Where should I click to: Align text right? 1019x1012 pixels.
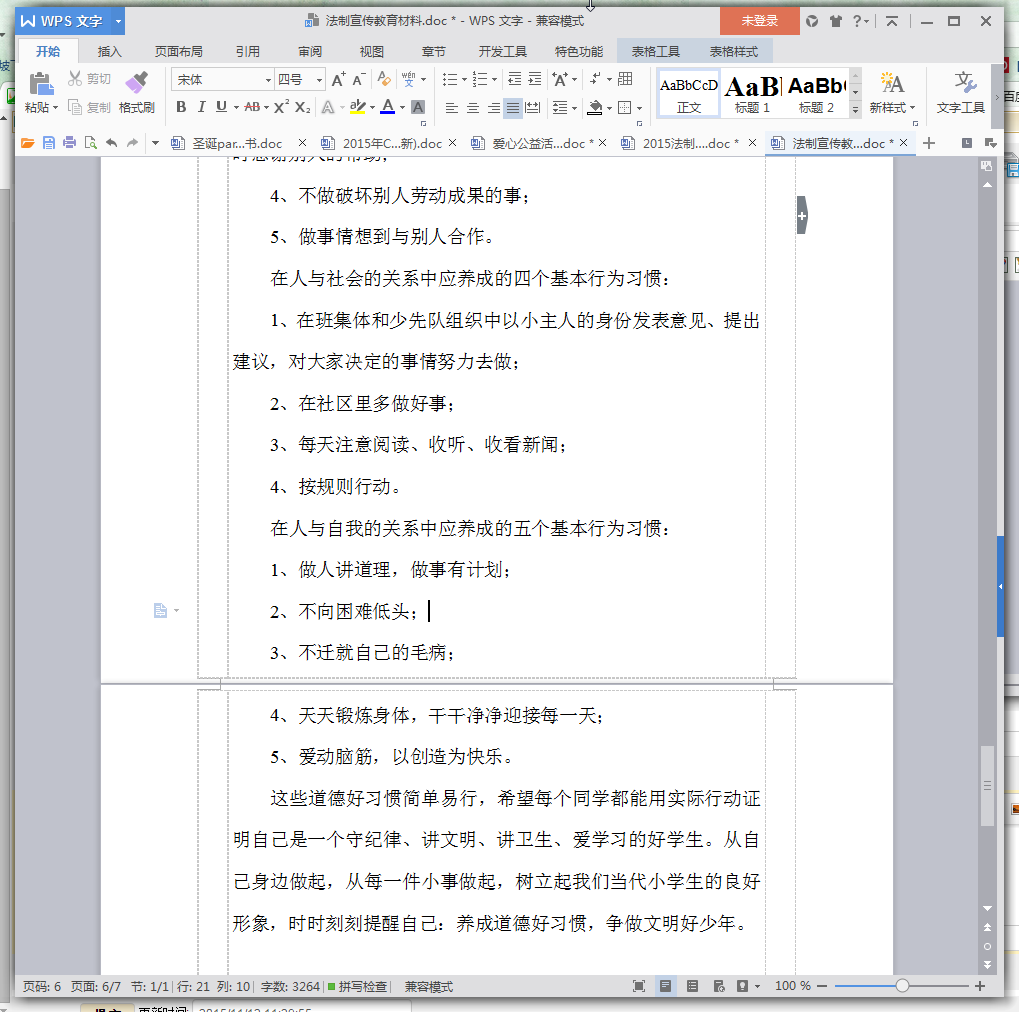click(494, 107)
